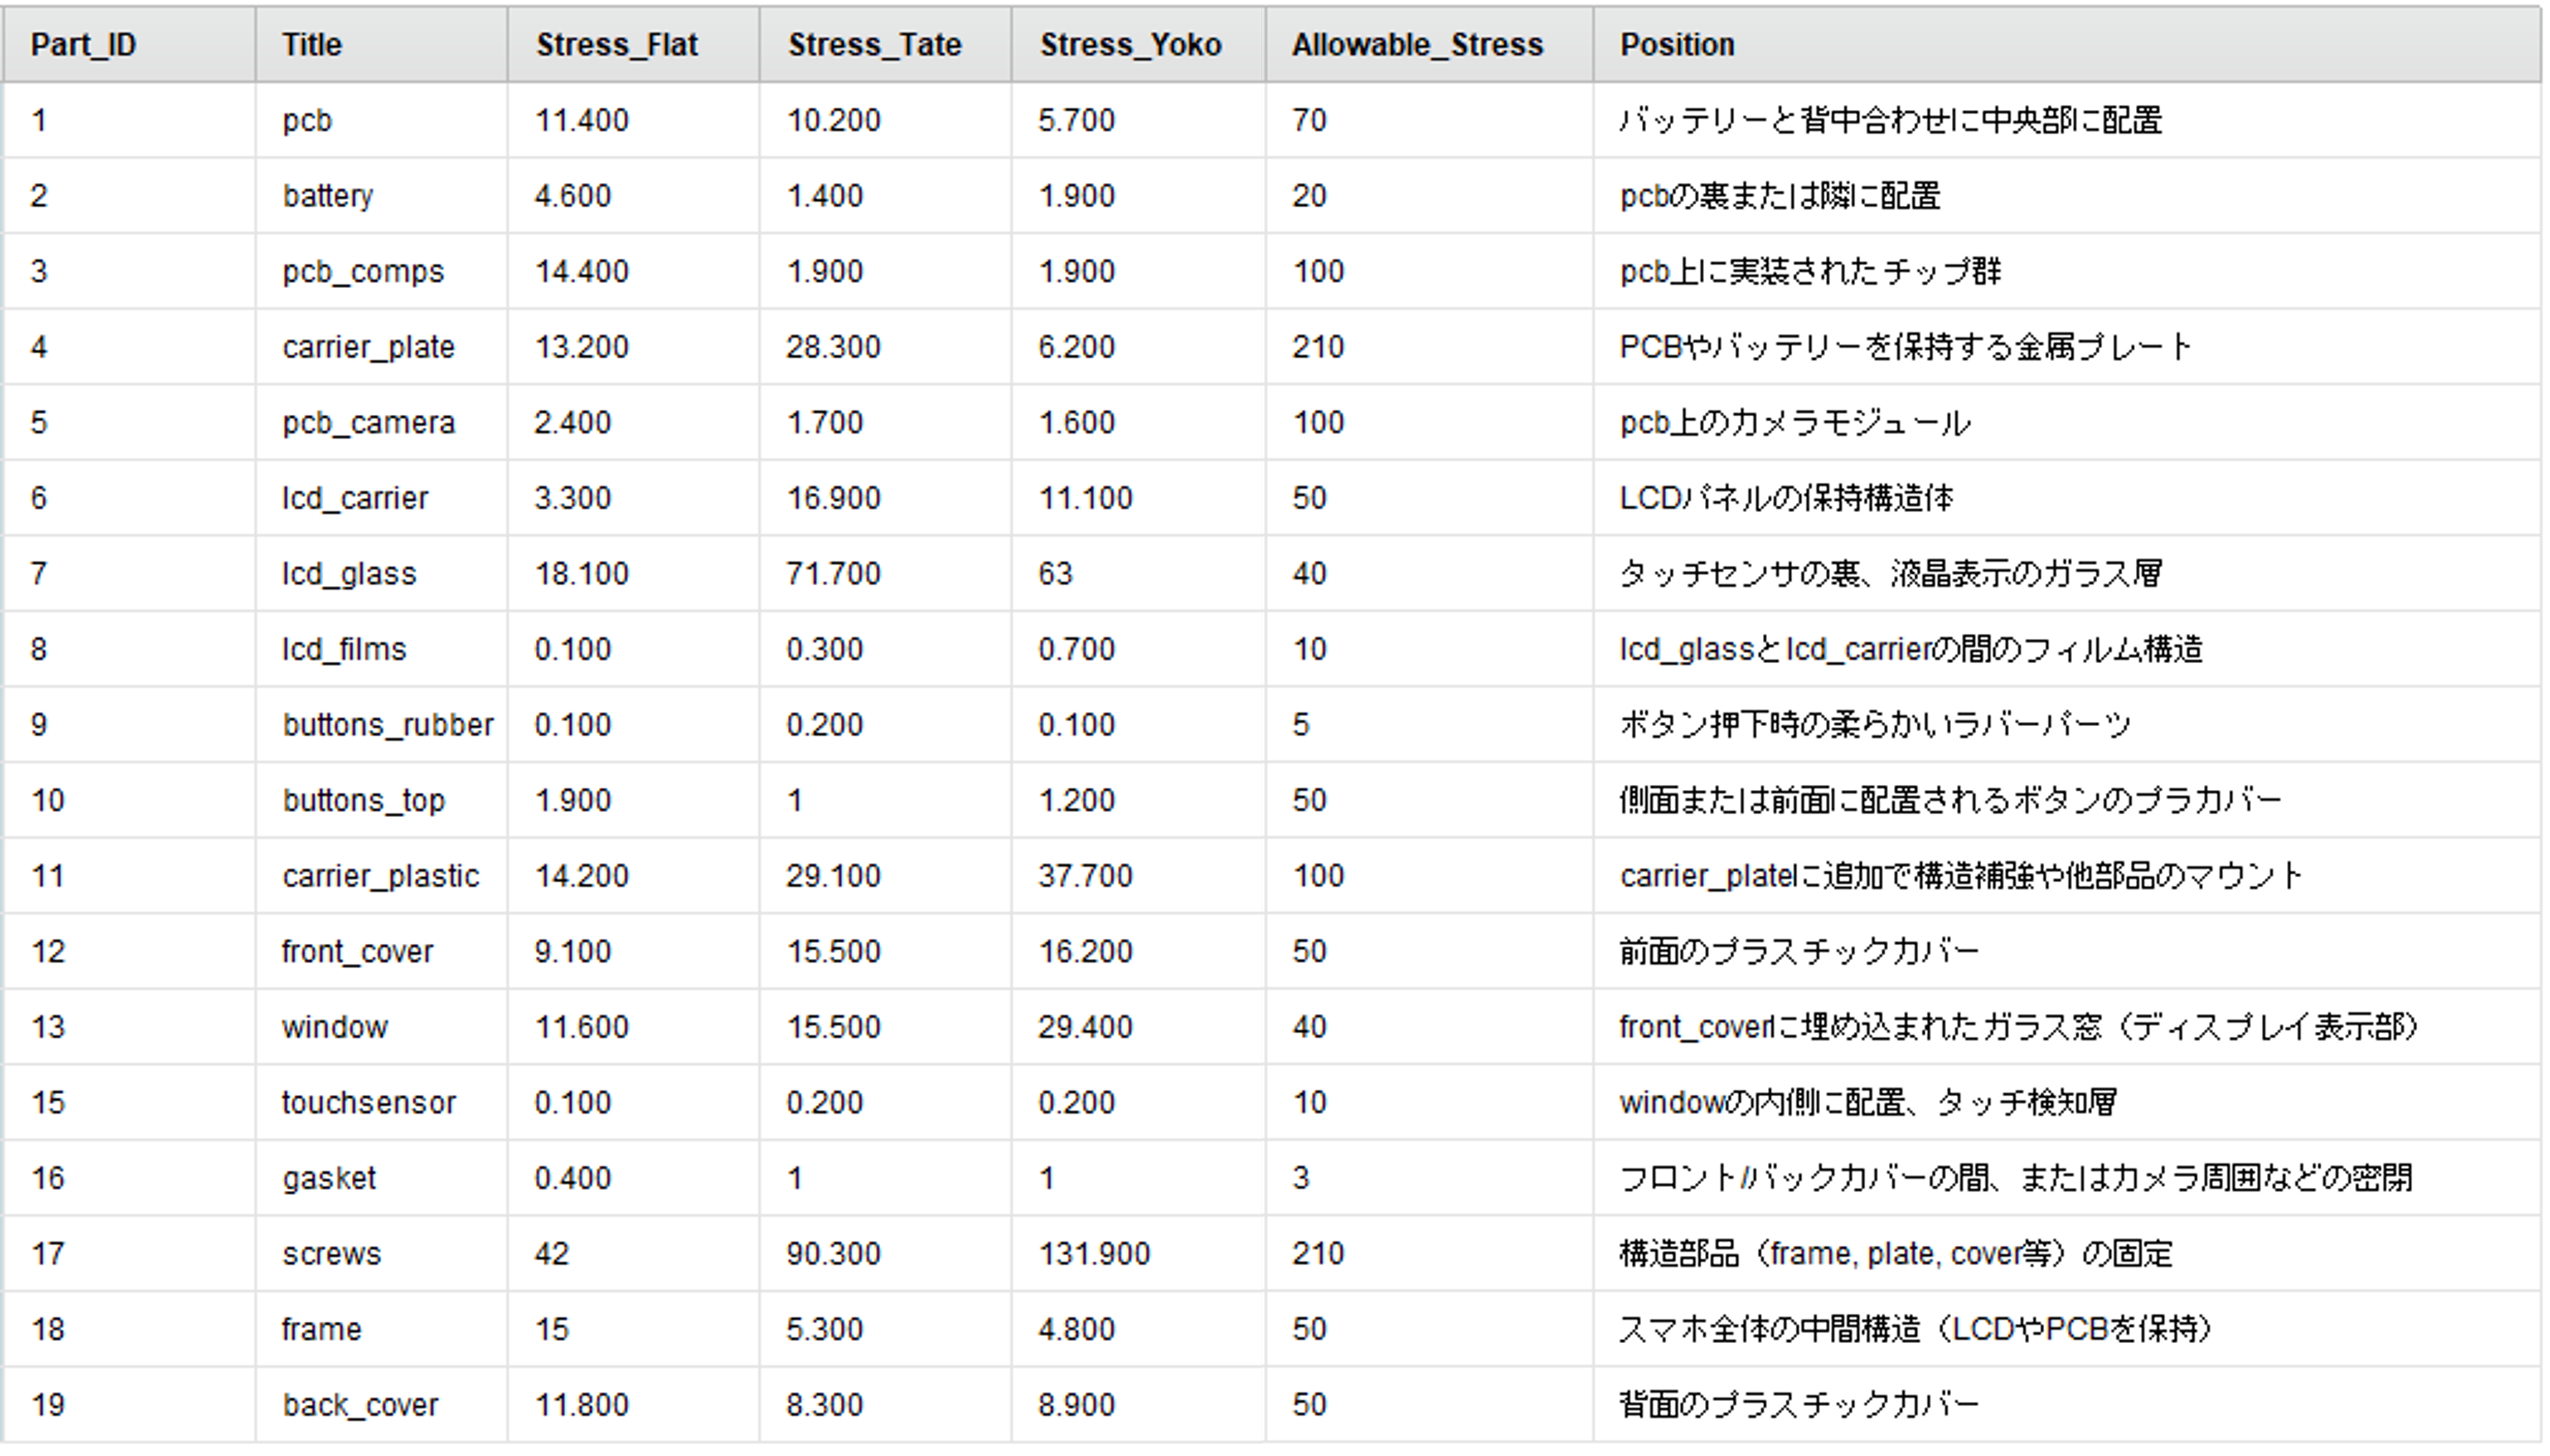The image size is (2550, 1456).
Task: Select the 'pcb_comps' cell
Action: pyautogui.click(x=381, y=271)
